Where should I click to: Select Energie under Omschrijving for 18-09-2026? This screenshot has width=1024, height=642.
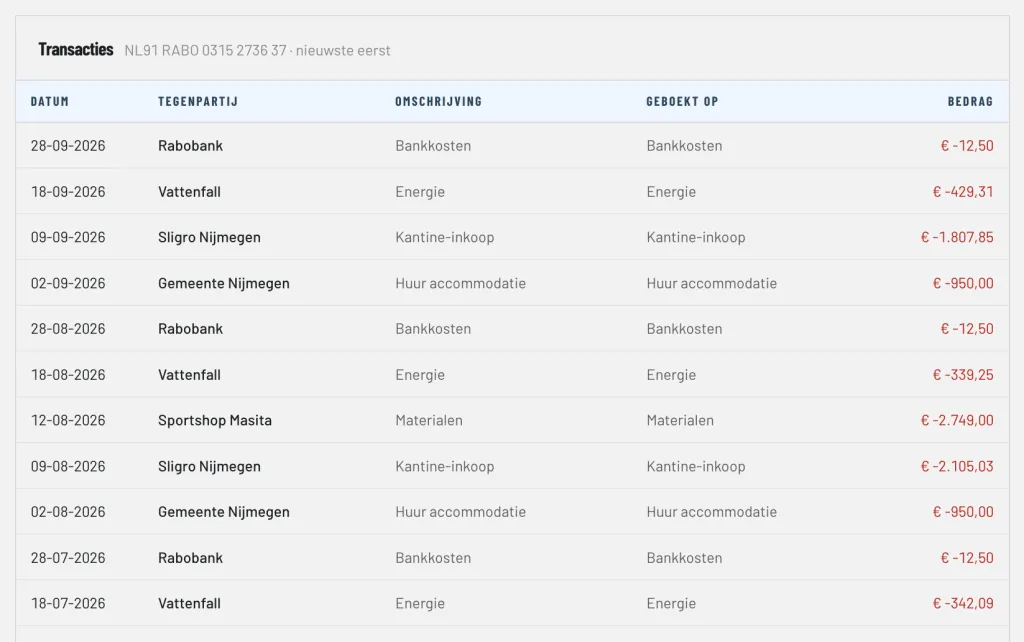[x=420, y=191]
